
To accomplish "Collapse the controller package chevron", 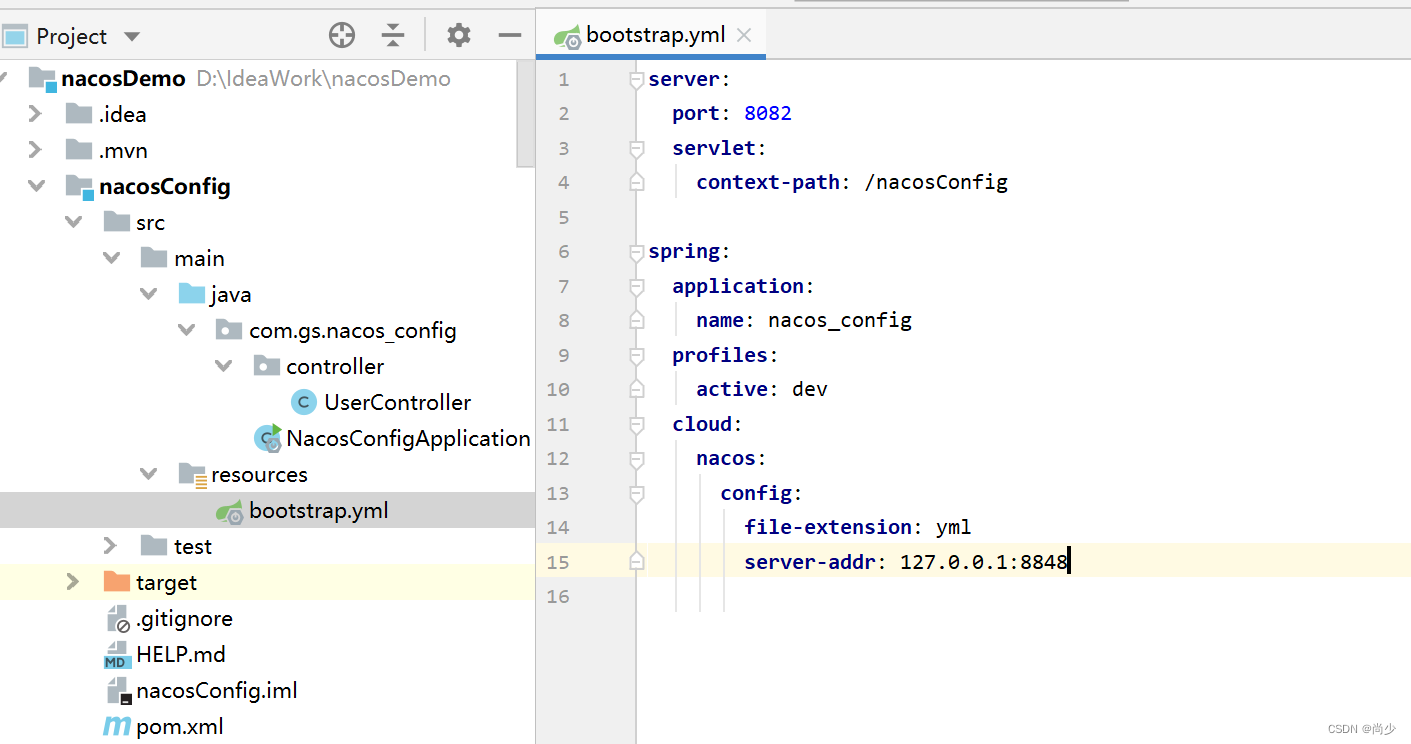I will 225,366.
